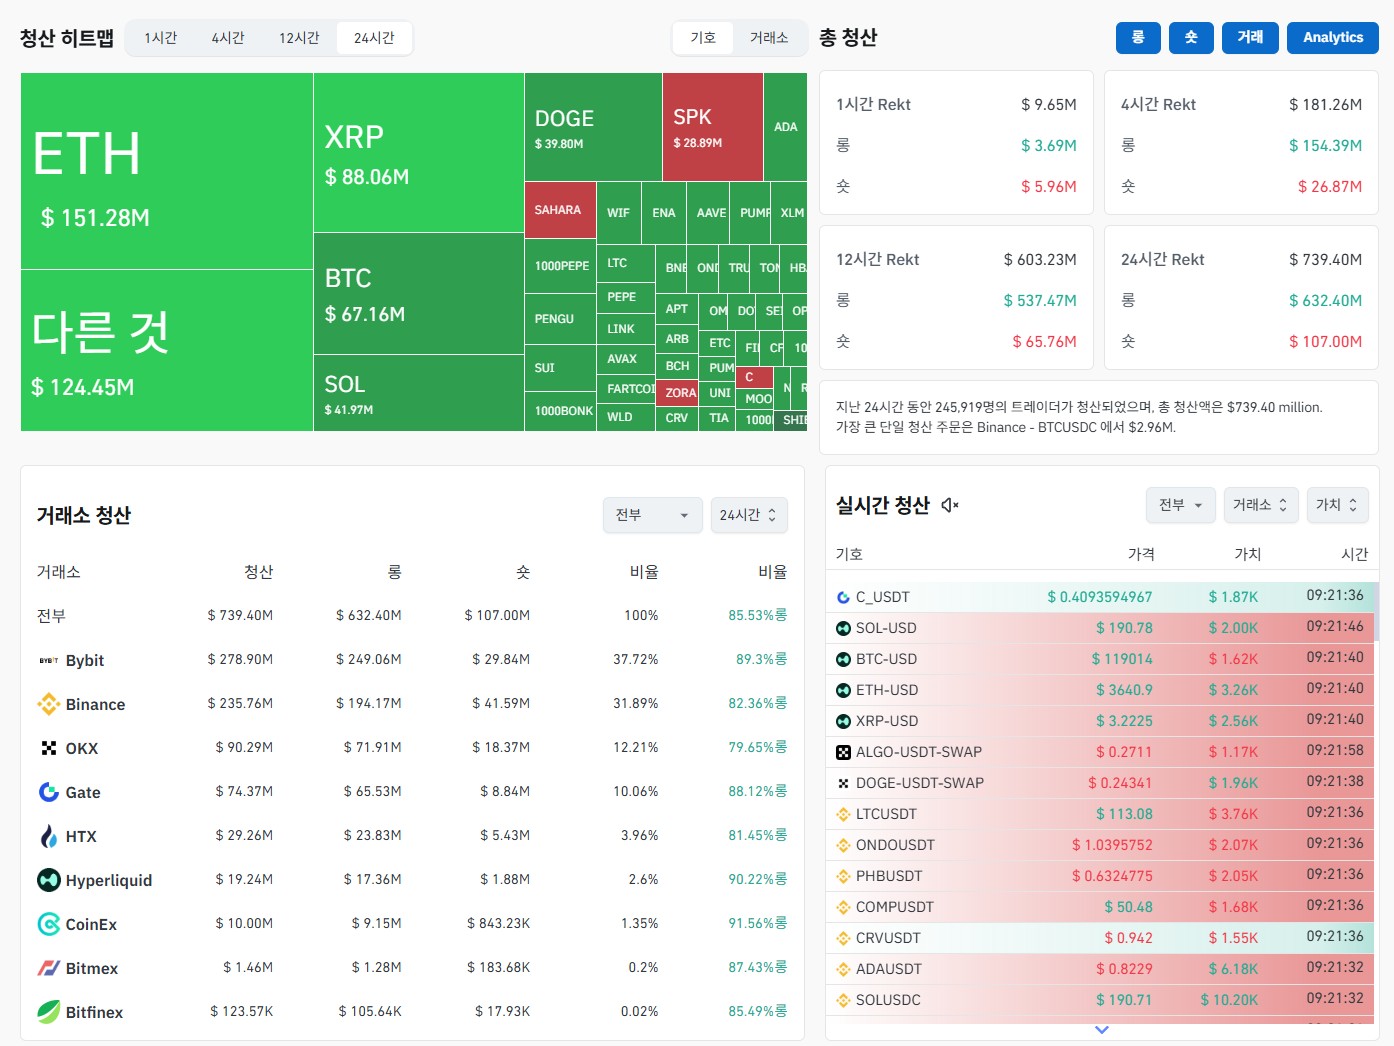Click the exchange icon beside C_USDT
Image resolution: width=1394 pixels, height=1046 pixels.
tap(843, 597)
